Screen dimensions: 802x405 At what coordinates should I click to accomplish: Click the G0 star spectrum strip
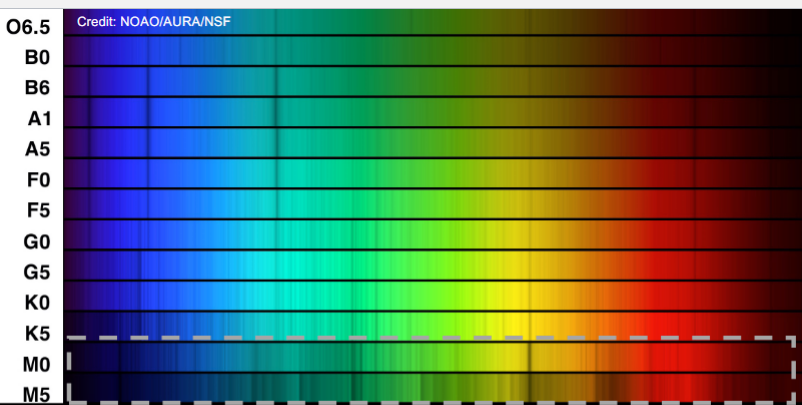point(433,235)
